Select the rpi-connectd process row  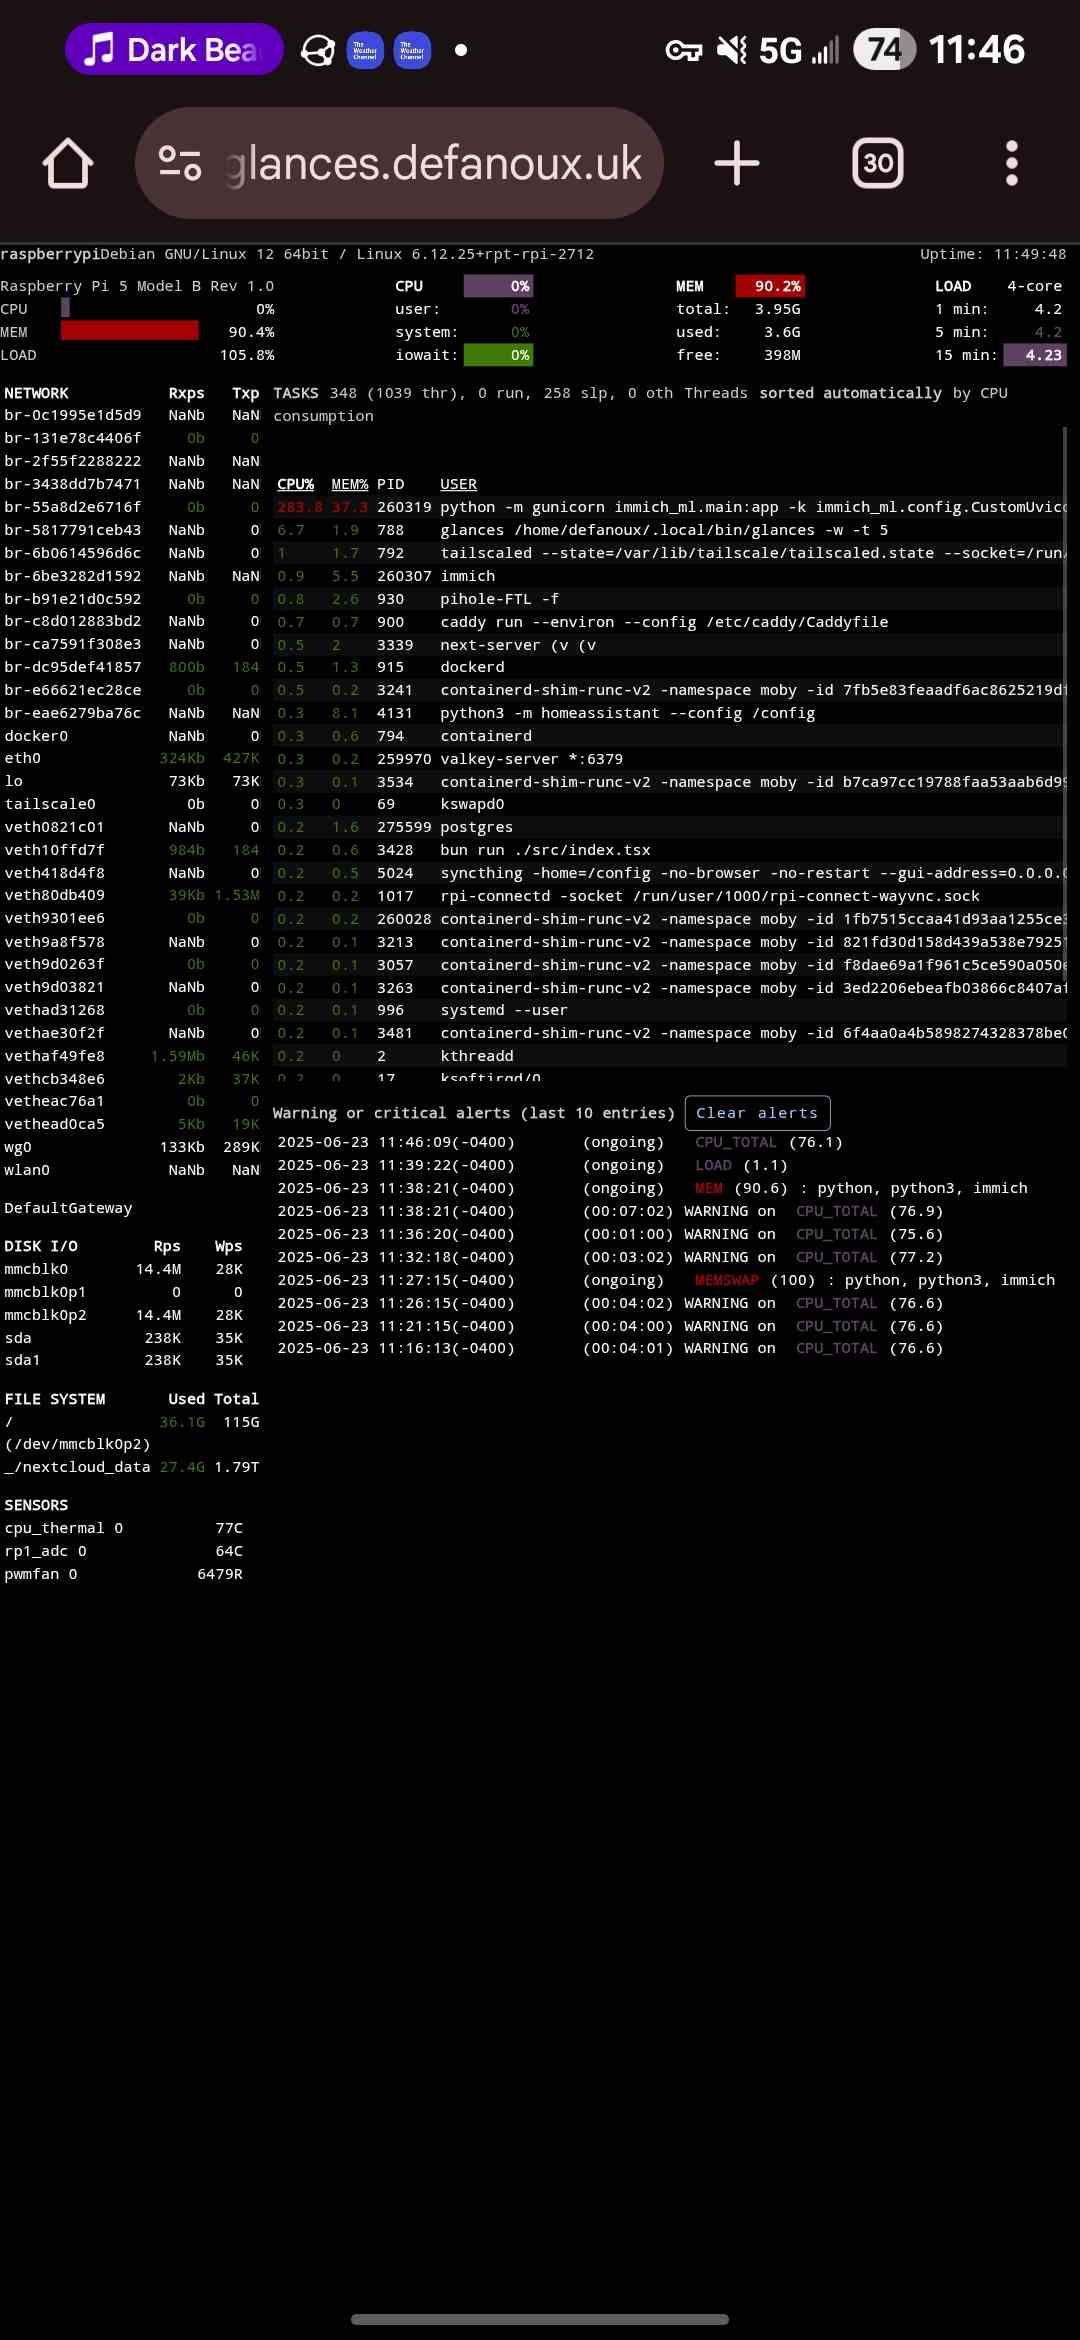coord(670,896)
